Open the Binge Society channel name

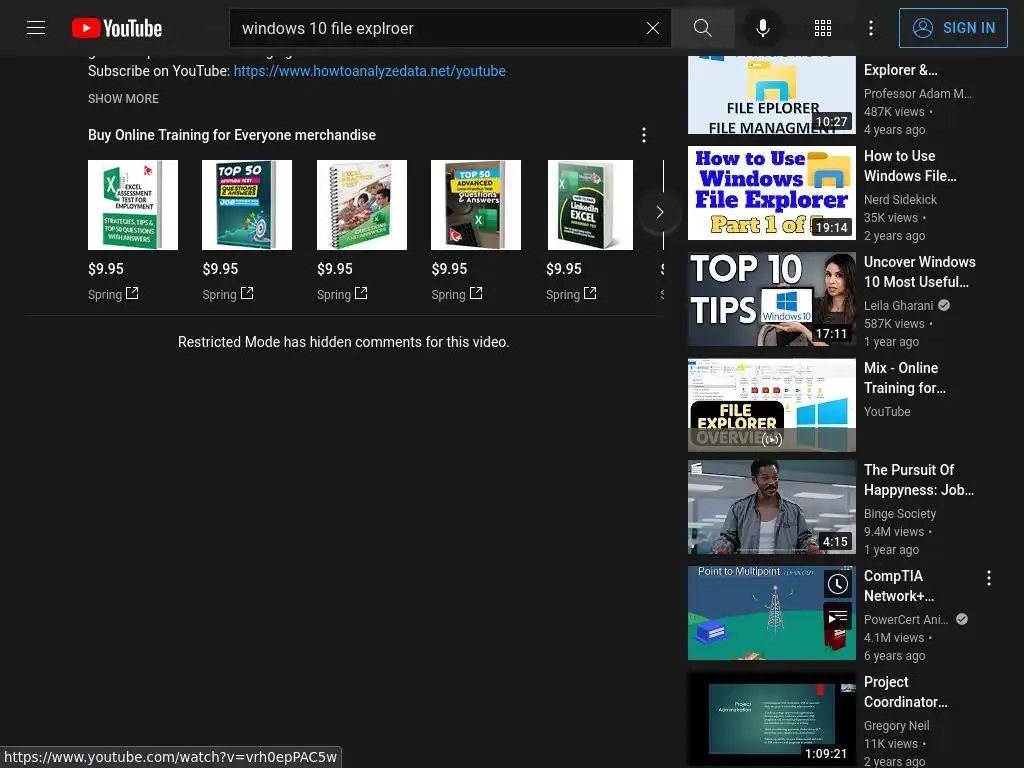coord(900,514)
